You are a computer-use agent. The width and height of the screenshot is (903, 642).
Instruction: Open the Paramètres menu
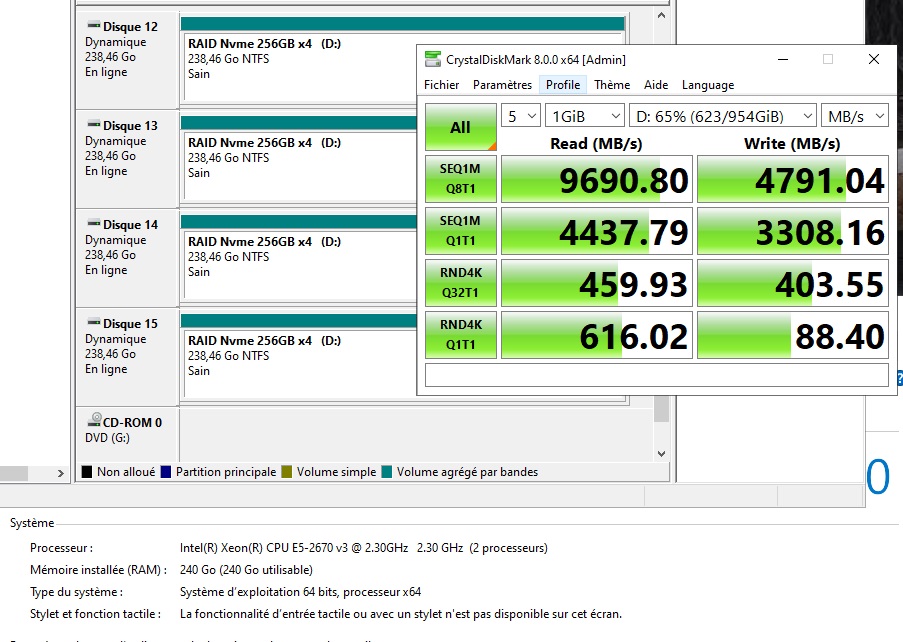click(502, 85)
